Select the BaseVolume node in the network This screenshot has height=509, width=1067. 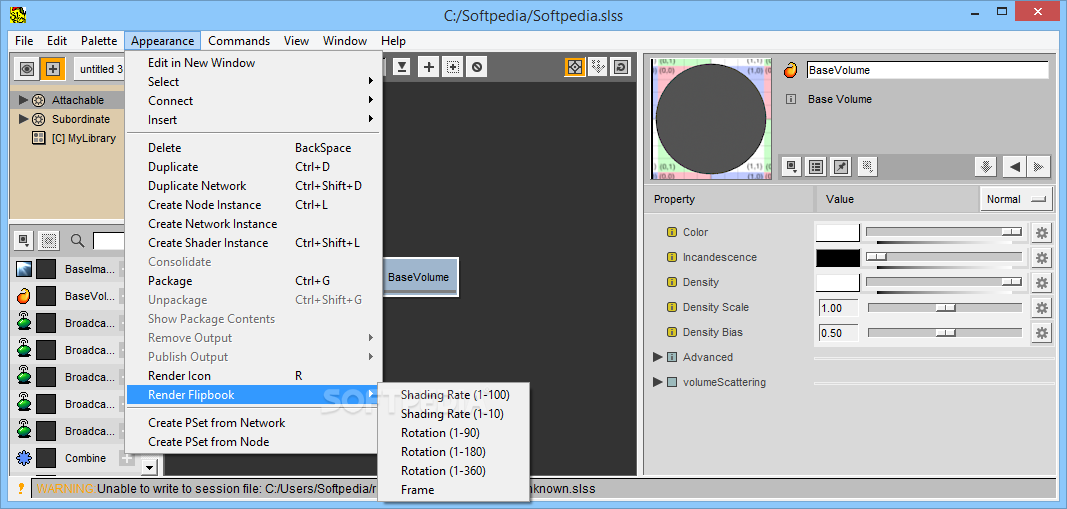pyautogui.click(x=419, y=277)
